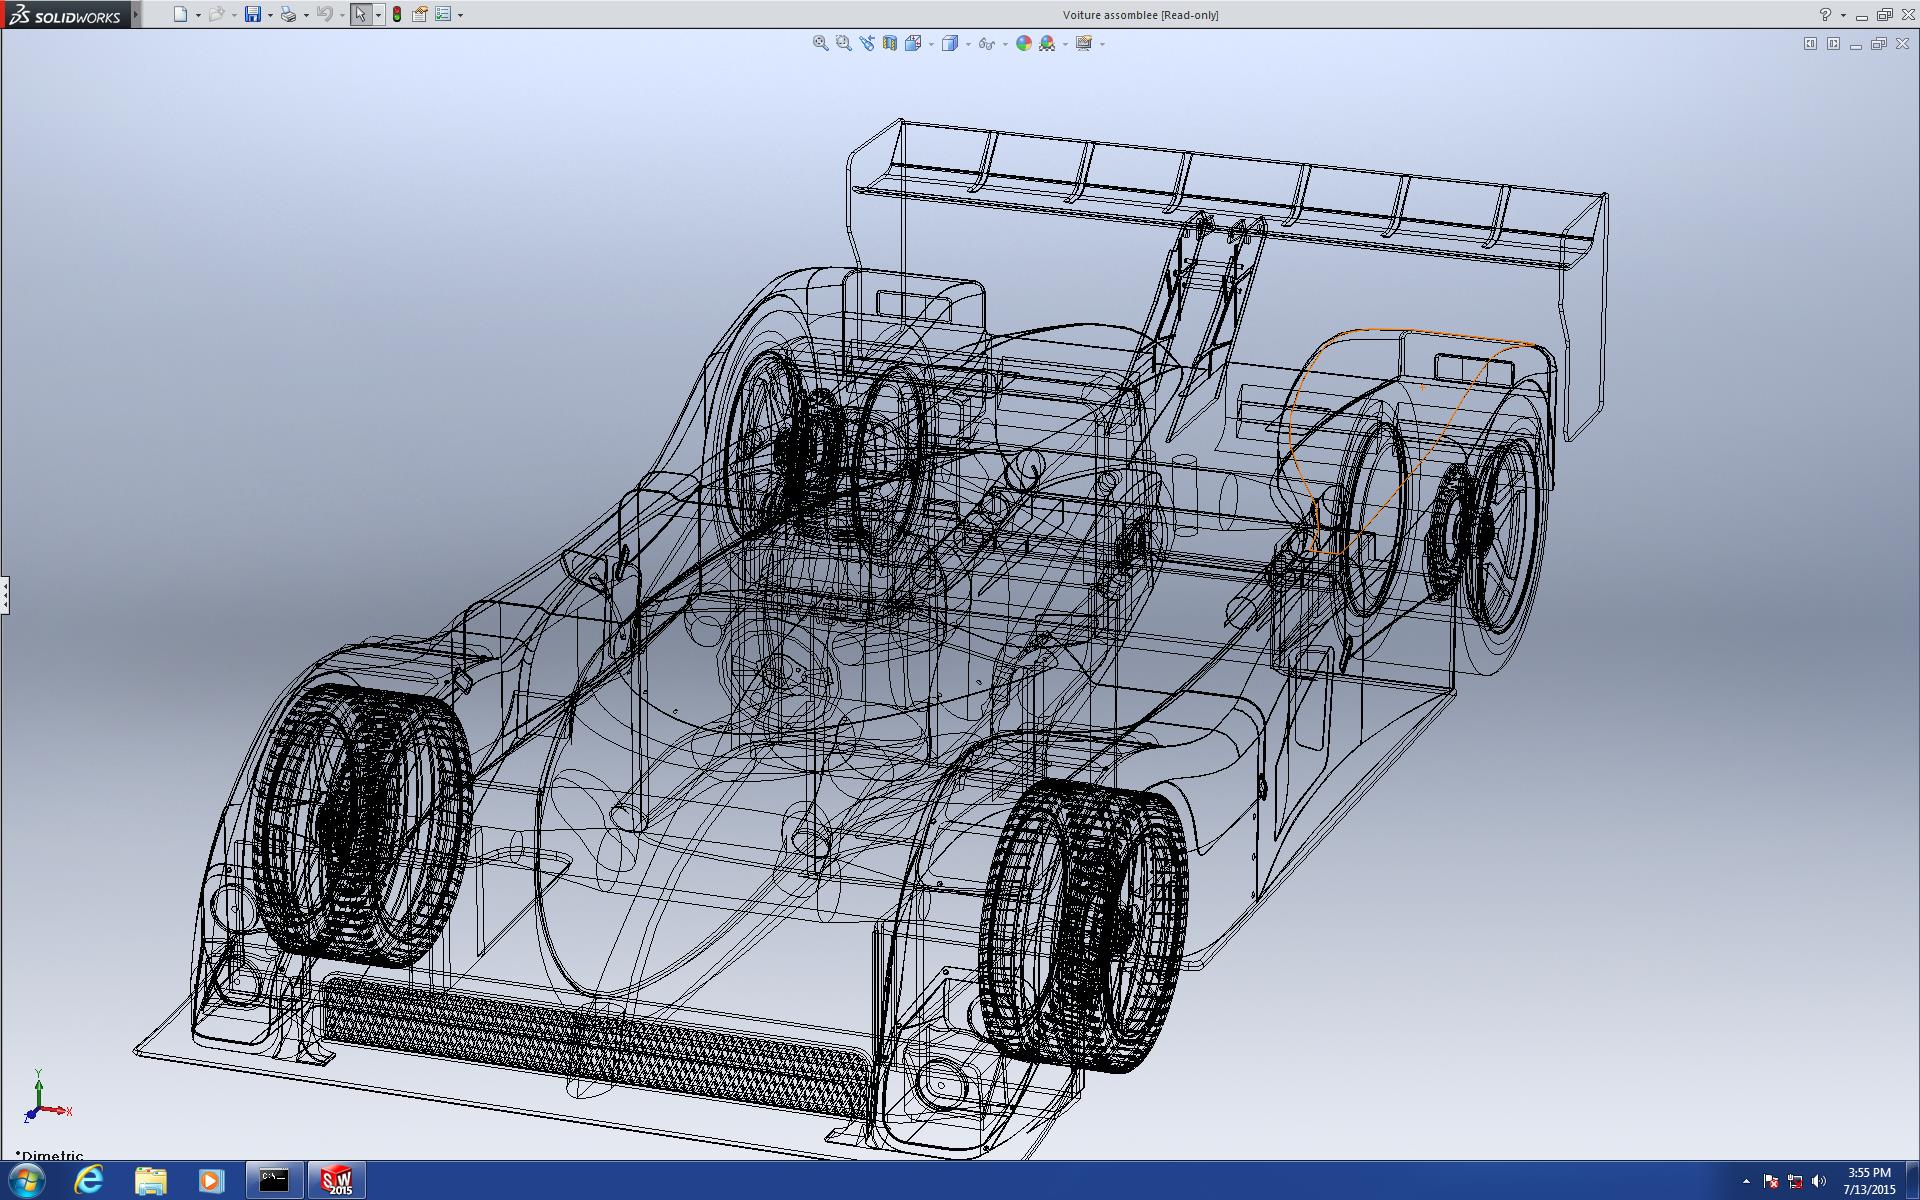Screen dimensions: 1920x1200
Task: Click the Apply Scene icon
Action: pos(1047,43)
